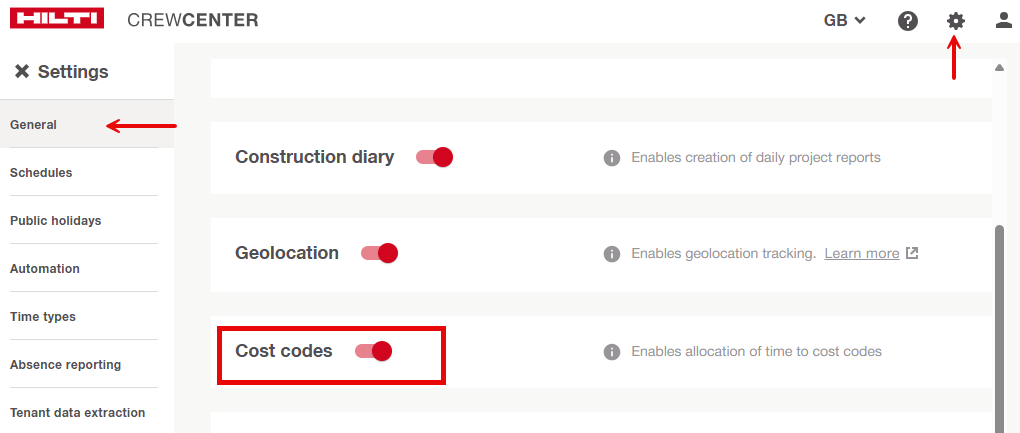Click info icon beside Geolocation description
The width and height of the screenshot is (1020, 433).
(612, 254)
